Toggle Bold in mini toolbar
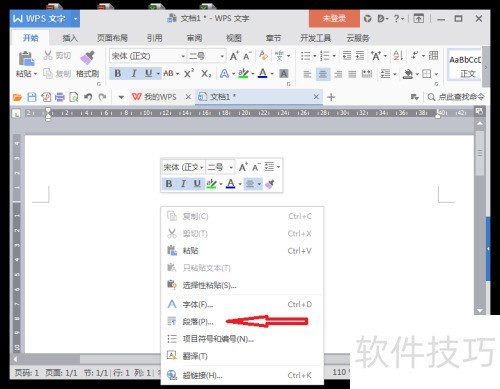Screen dimensions: 500x389 169,184
